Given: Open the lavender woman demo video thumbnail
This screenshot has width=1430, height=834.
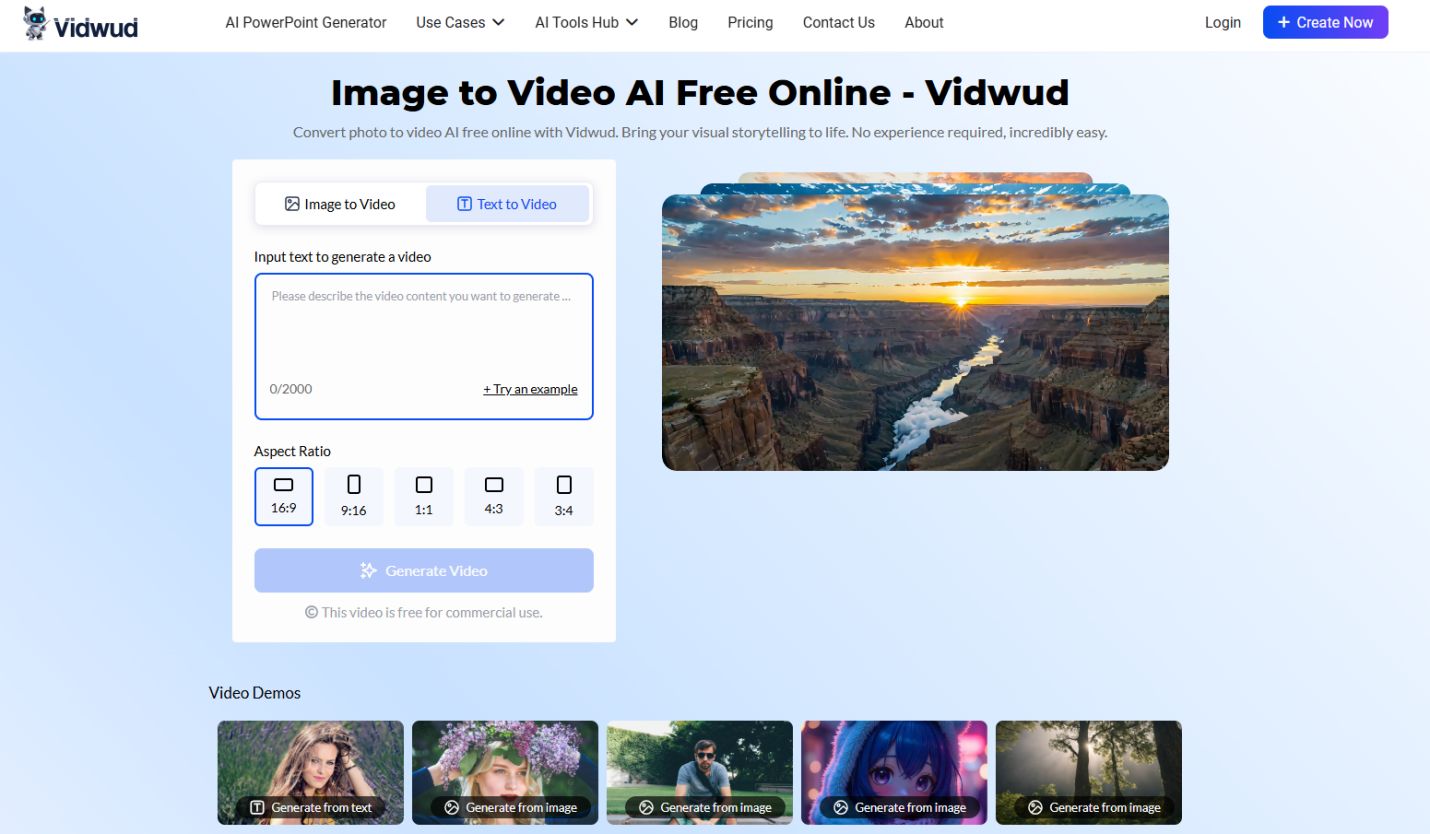Looking at the screenshot, I should [x=311, y=765].
